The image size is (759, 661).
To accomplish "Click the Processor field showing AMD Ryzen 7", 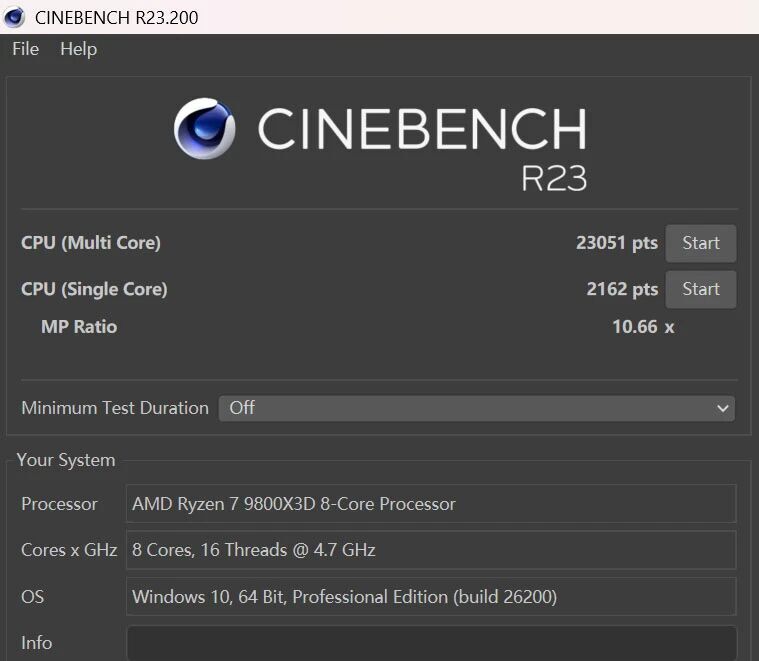I will coord(430,504).
